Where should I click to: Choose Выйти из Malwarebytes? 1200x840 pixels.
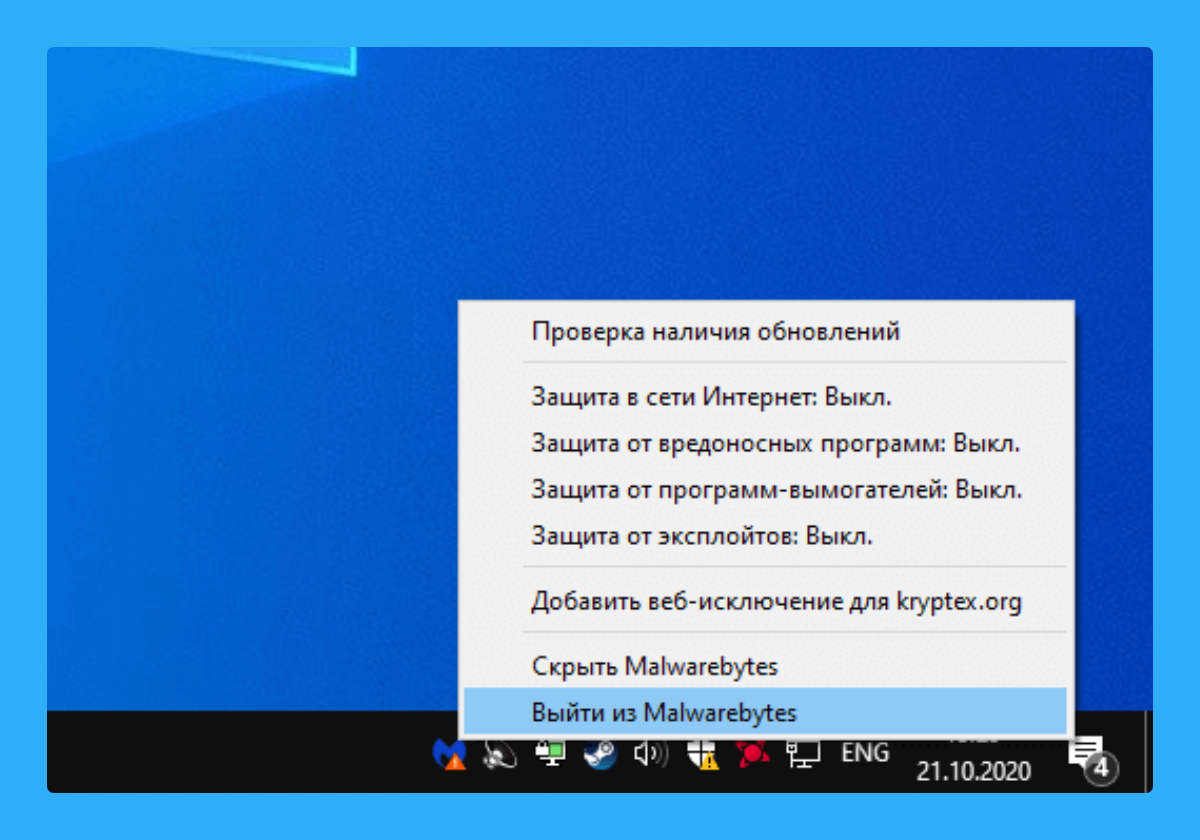pyautogui.click(x=765, y=712)
